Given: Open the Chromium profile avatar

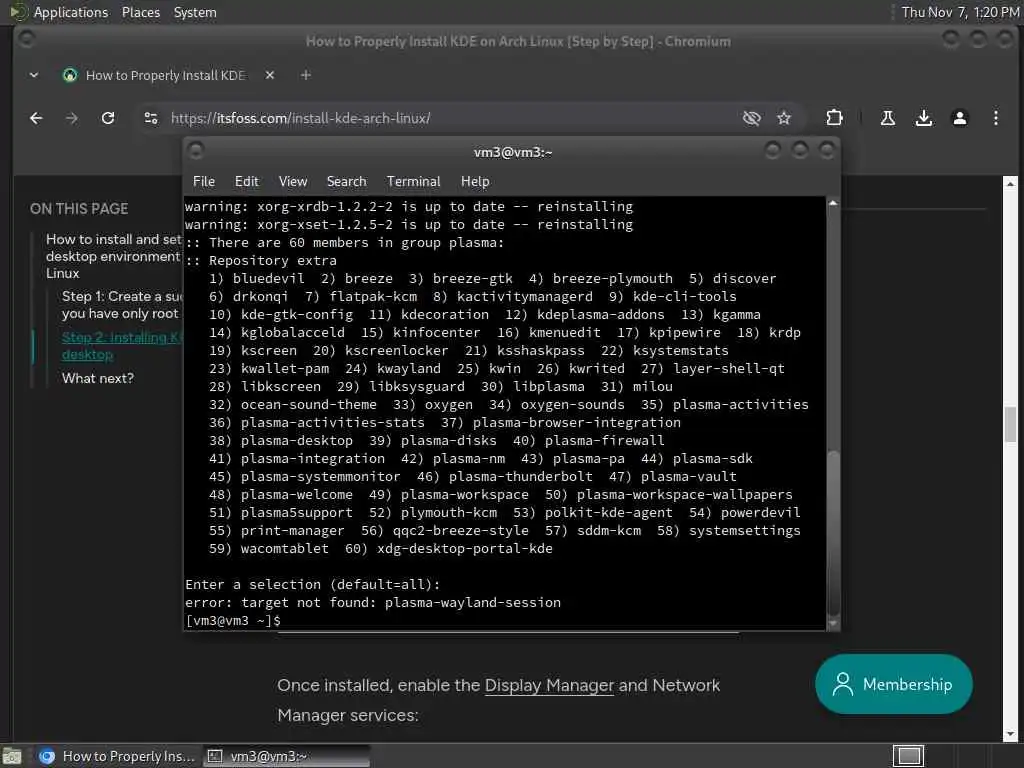Looking at the screenshot, I should coord(959,118).
